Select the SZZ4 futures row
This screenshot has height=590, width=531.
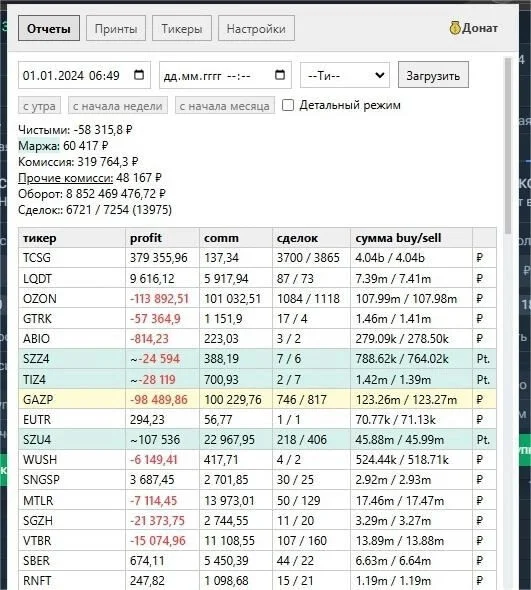click(257, 359)
